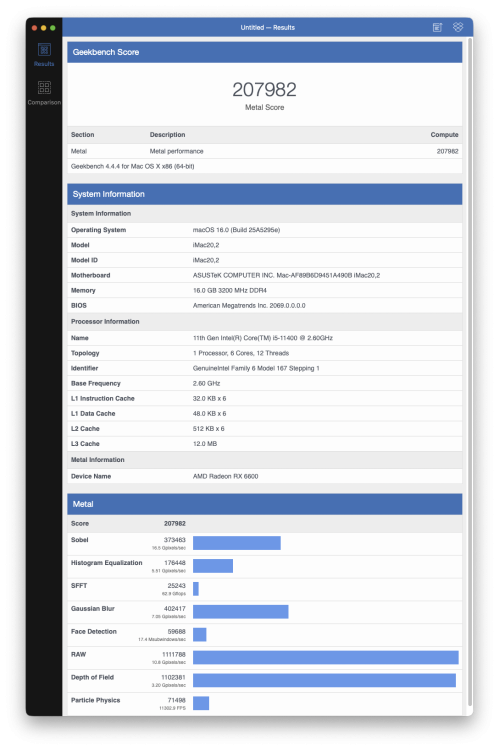This screenshot has height=750, width=499.
Task: Open the Results view in the sidebar
Action: 44,55
